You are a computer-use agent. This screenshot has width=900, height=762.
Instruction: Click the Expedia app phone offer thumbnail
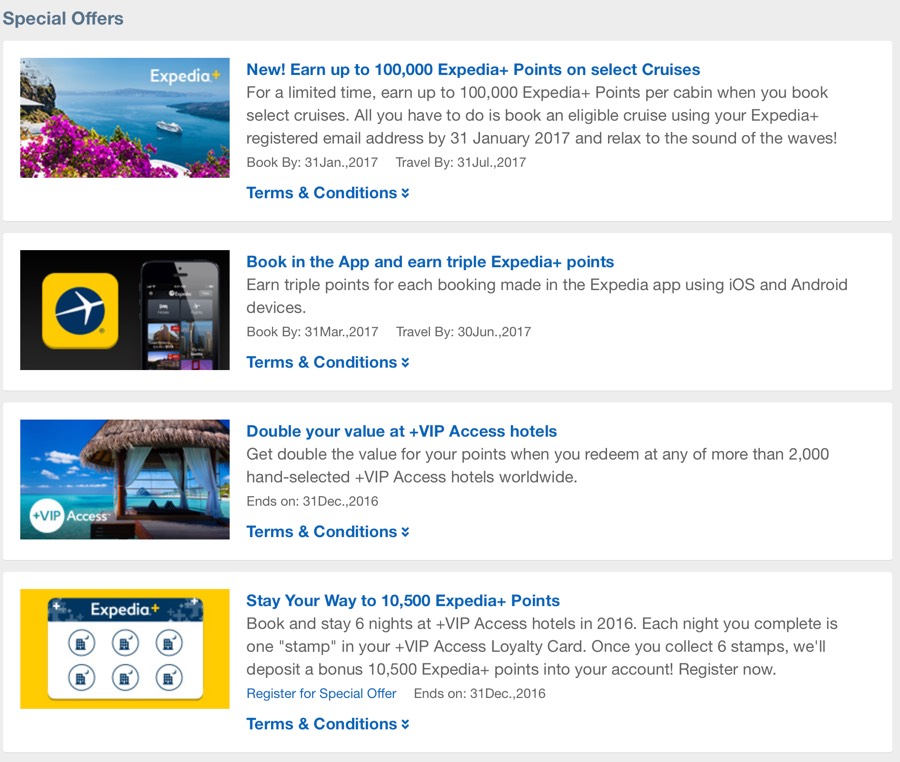coord(125,310)
